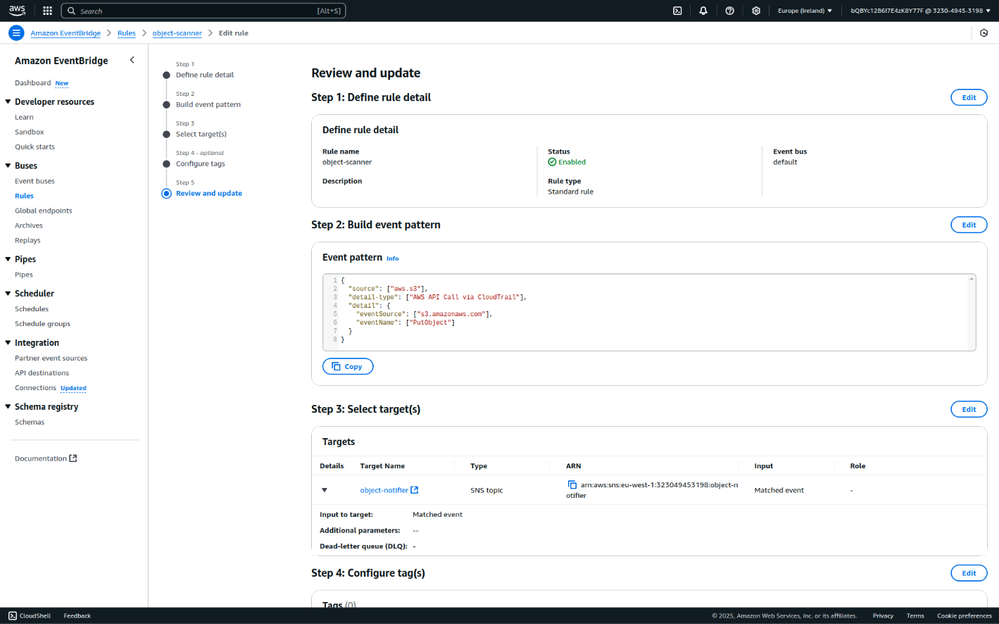Open Event buses in the sidebar
Image resolution: width=999 pixels, height=624 pixels.
[35, 181]
